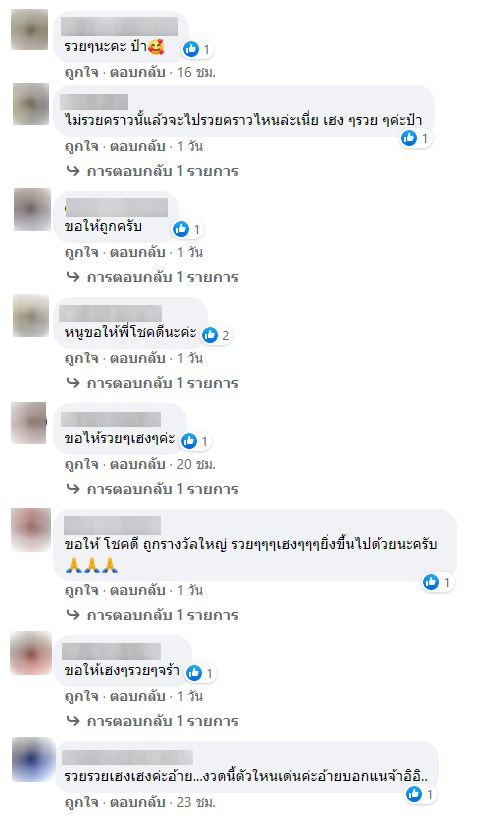
Task: Open profile picture of 'ขอให้ถูกครับ' commenter
Action: pyautogui.click(x=32, y=209)
